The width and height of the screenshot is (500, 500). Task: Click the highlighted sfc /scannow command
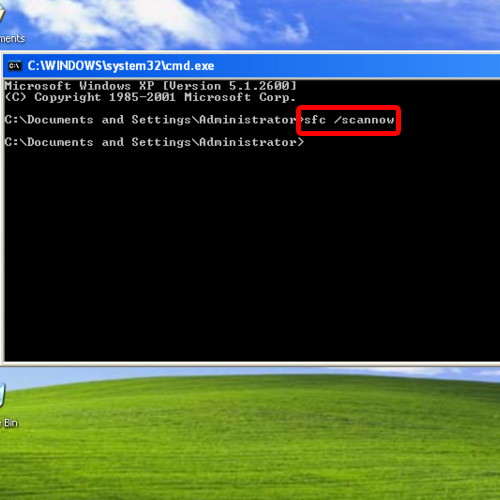tap(349, 120)
